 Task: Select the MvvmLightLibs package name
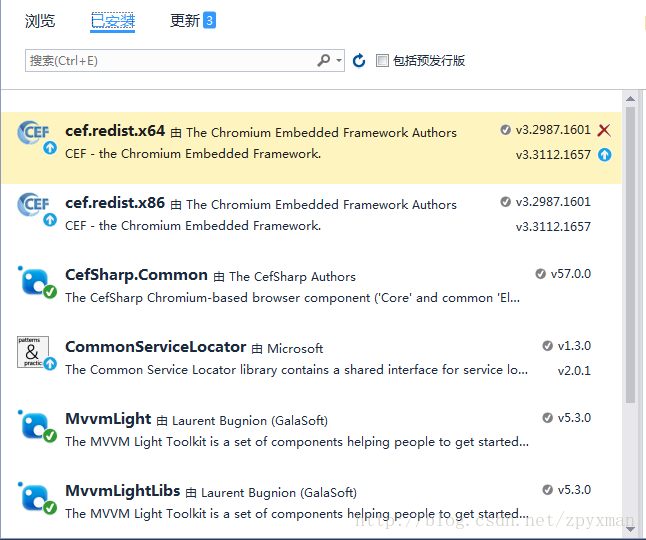pyautogui.click(x=123, y=491)
